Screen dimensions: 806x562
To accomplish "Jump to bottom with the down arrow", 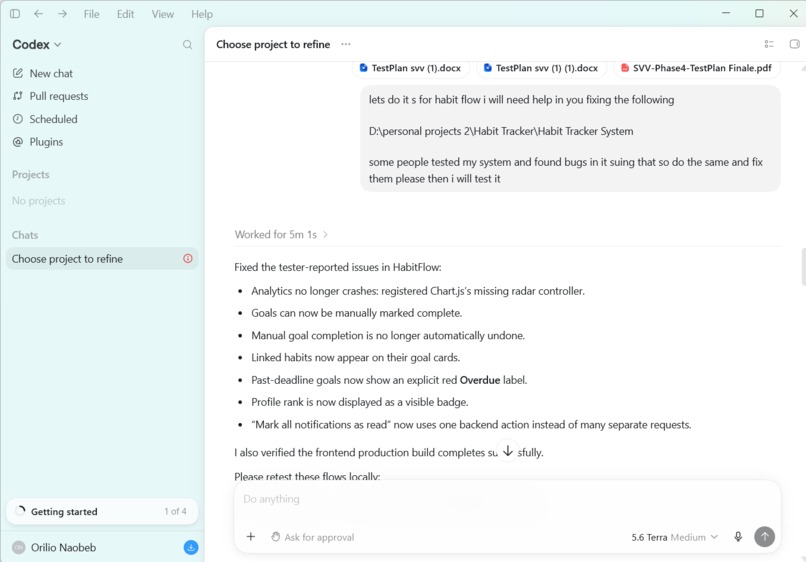I will [x=508, y=451].
